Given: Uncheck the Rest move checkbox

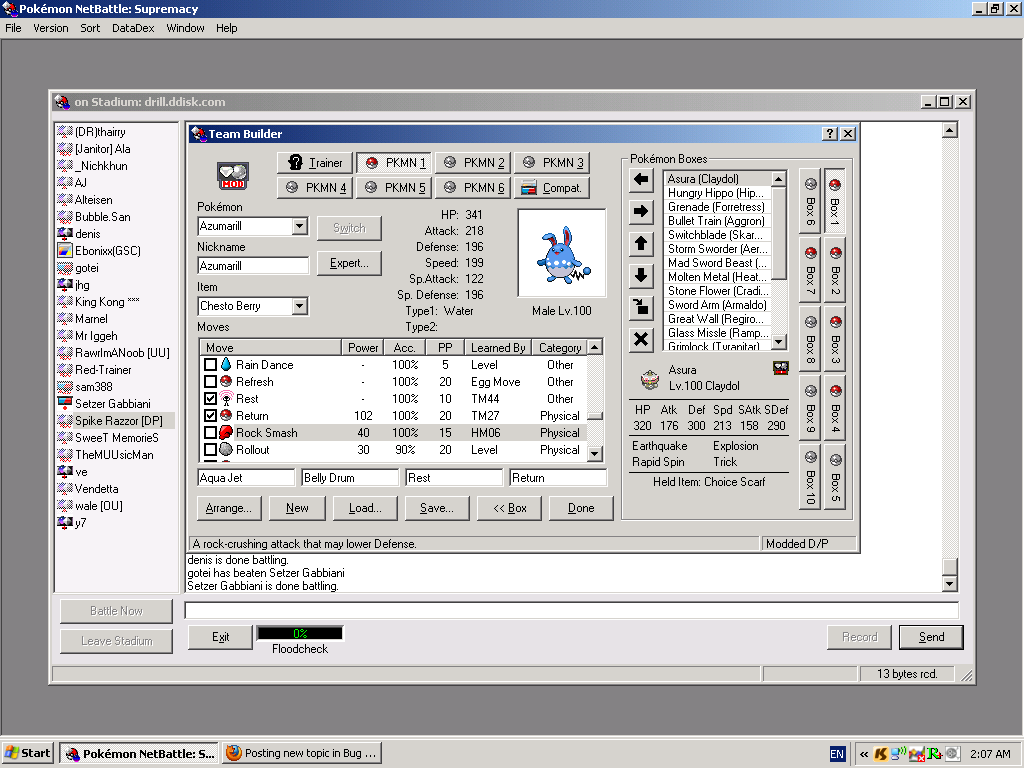Looking at the screenshot, I should pyautogui.click(x=210, y=399).
